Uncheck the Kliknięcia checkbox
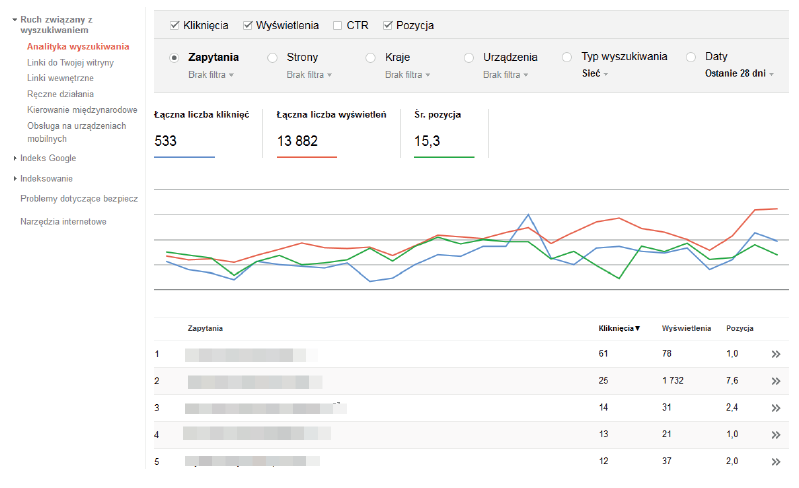The image size is (799, 488). click(176, 25)
